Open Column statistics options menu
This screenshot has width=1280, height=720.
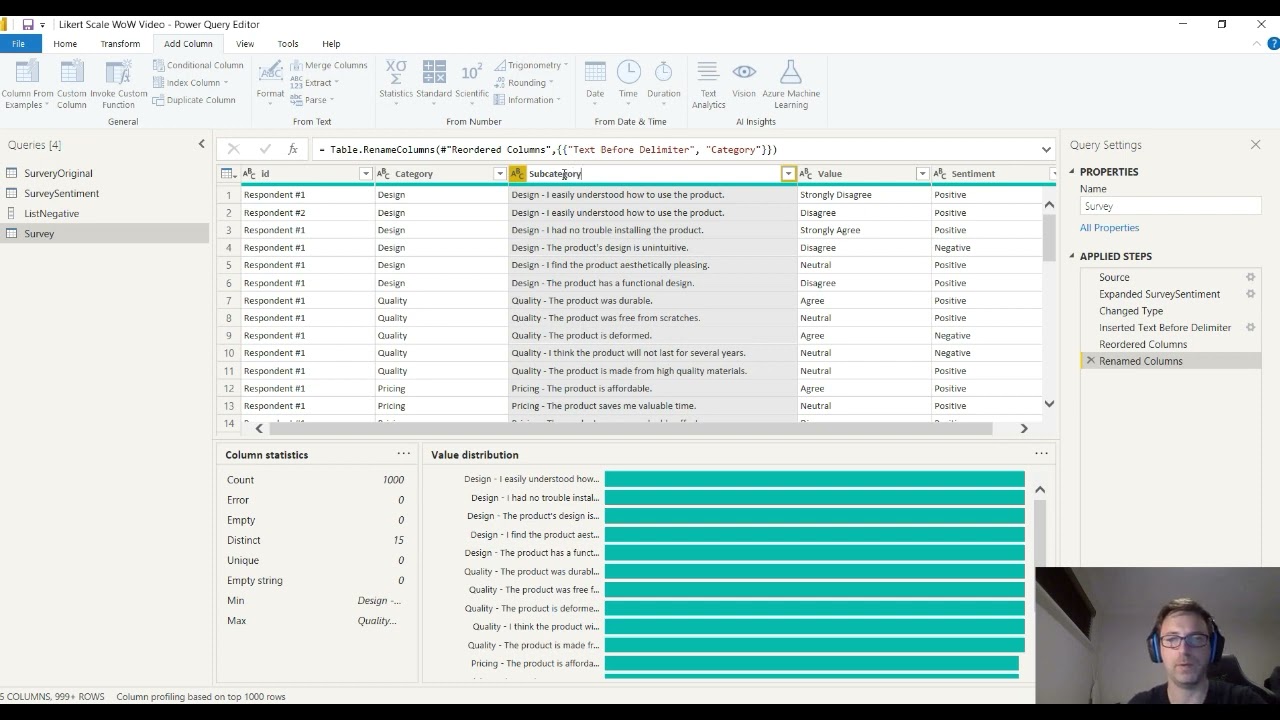click(403, 454)
